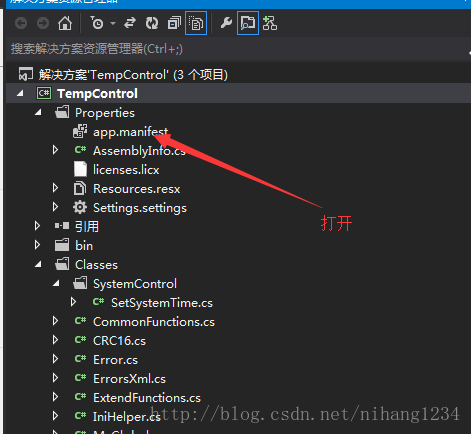This screenshot has width=471, height=434.
Task: Select the SystemControl folder
Action: tap(135, 284)
